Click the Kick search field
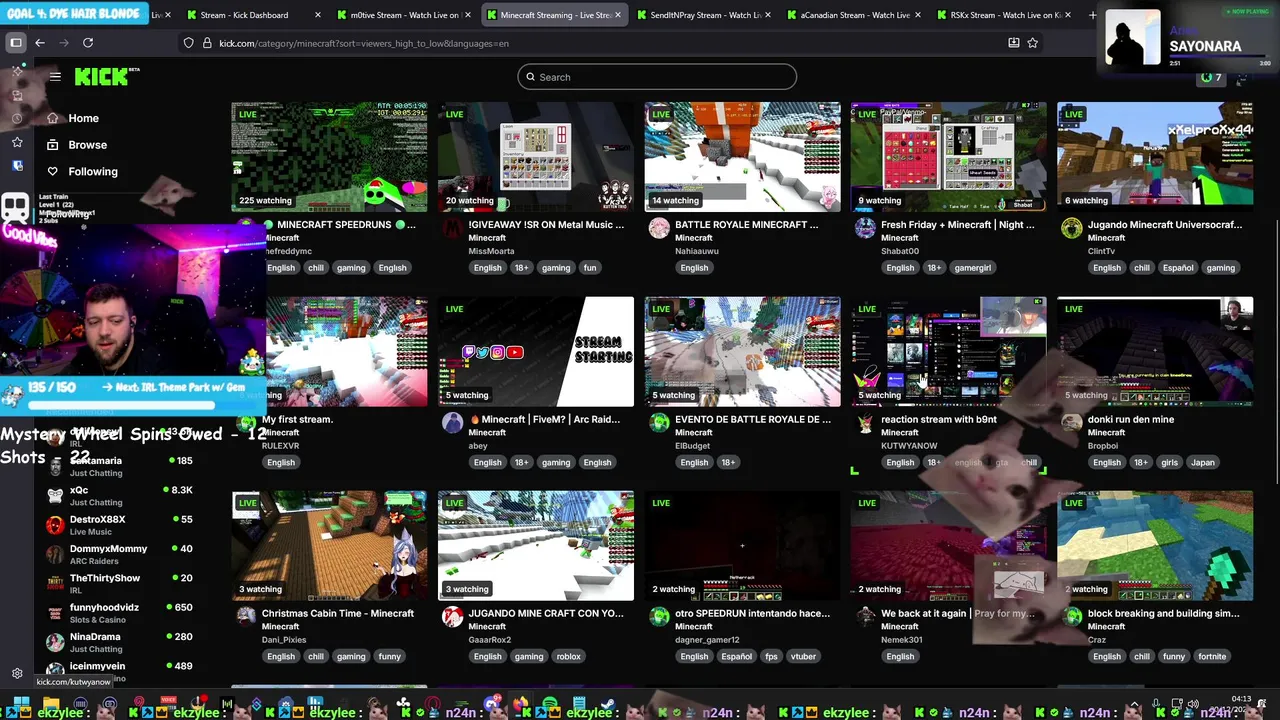The height and width of the screenshot is (720, 1280). [x=657, y=77]
